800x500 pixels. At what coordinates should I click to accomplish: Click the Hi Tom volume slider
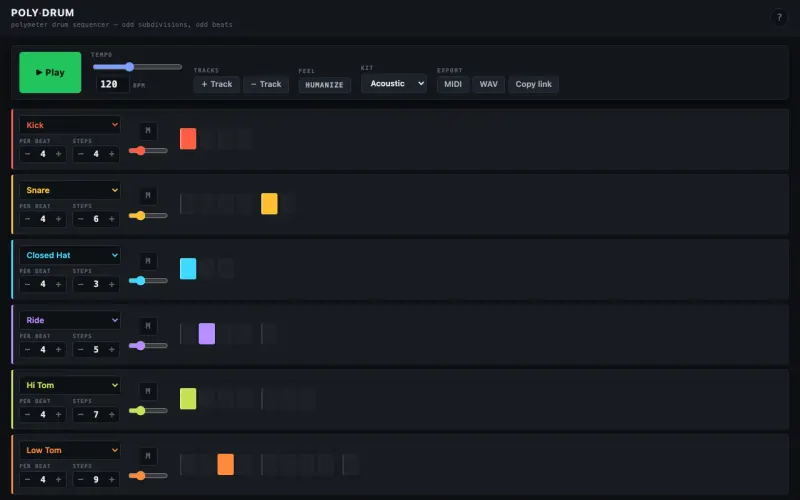click(x=148, y=411)
